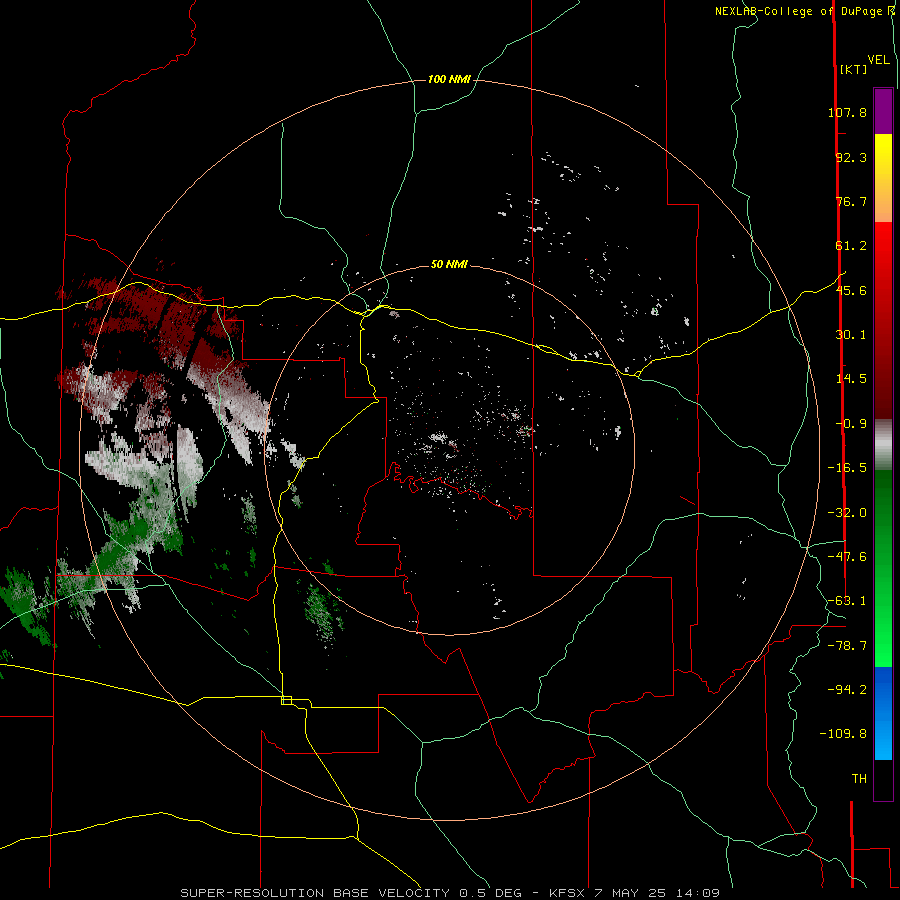Image resolution: width=900 pixels, height=900 pixels.
Task: Click the -32.0 velocity scale value
Action: point(847,513)
